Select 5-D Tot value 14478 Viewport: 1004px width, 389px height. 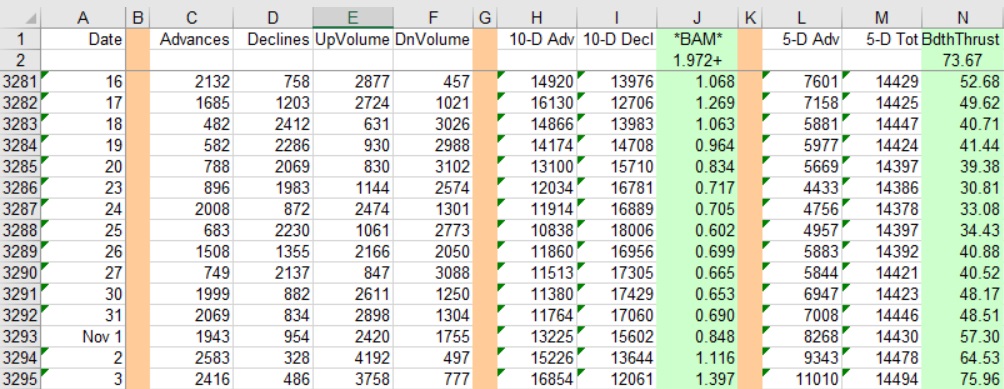(881, 358)
